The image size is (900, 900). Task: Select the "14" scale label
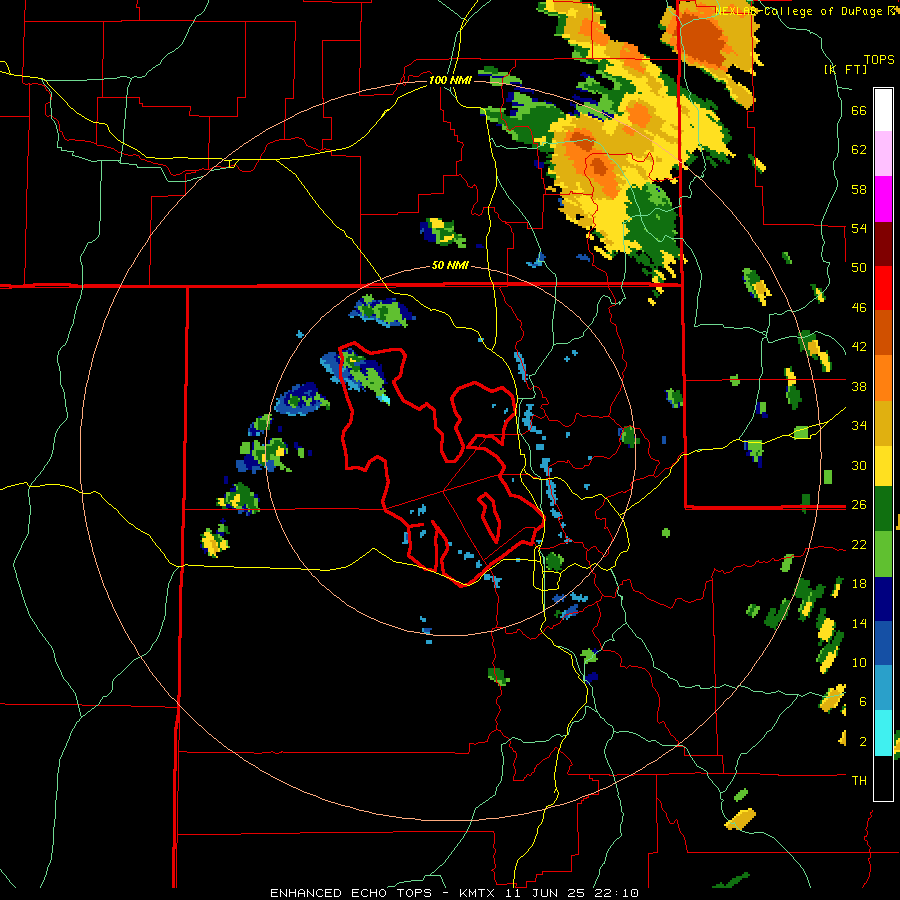[859, 623]
